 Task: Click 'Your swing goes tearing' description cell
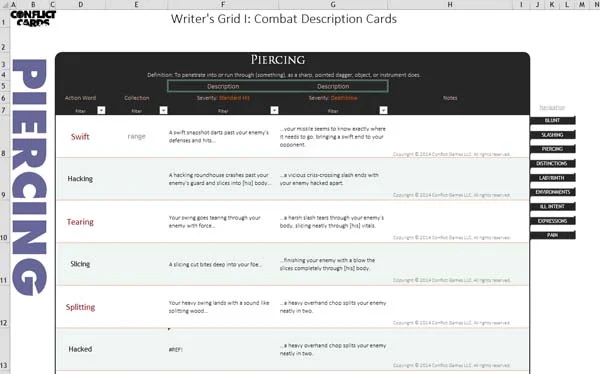click(223, 222)
